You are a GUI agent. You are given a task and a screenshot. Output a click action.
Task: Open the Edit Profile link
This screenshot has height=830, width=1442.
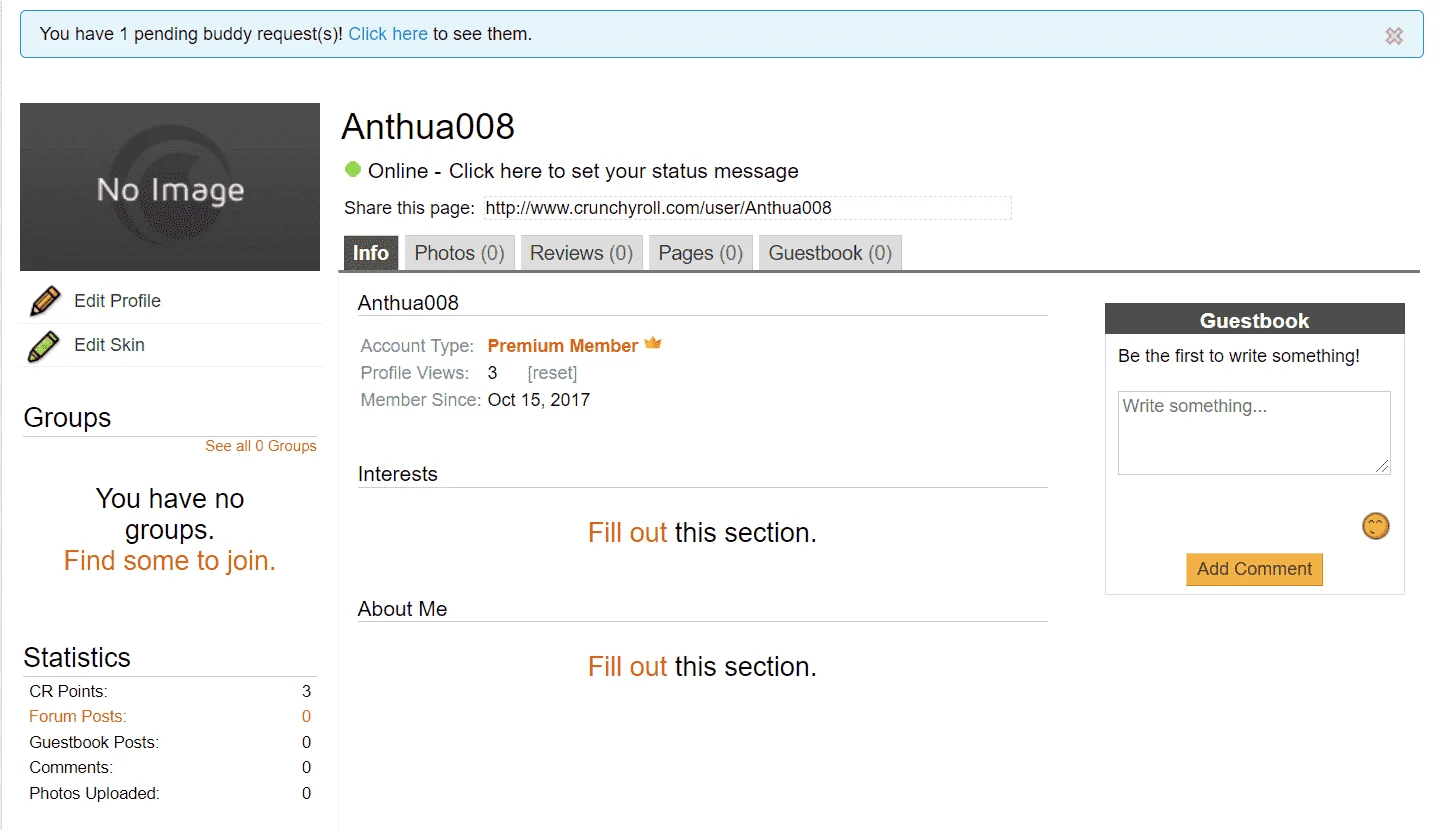tap(117, 301)
